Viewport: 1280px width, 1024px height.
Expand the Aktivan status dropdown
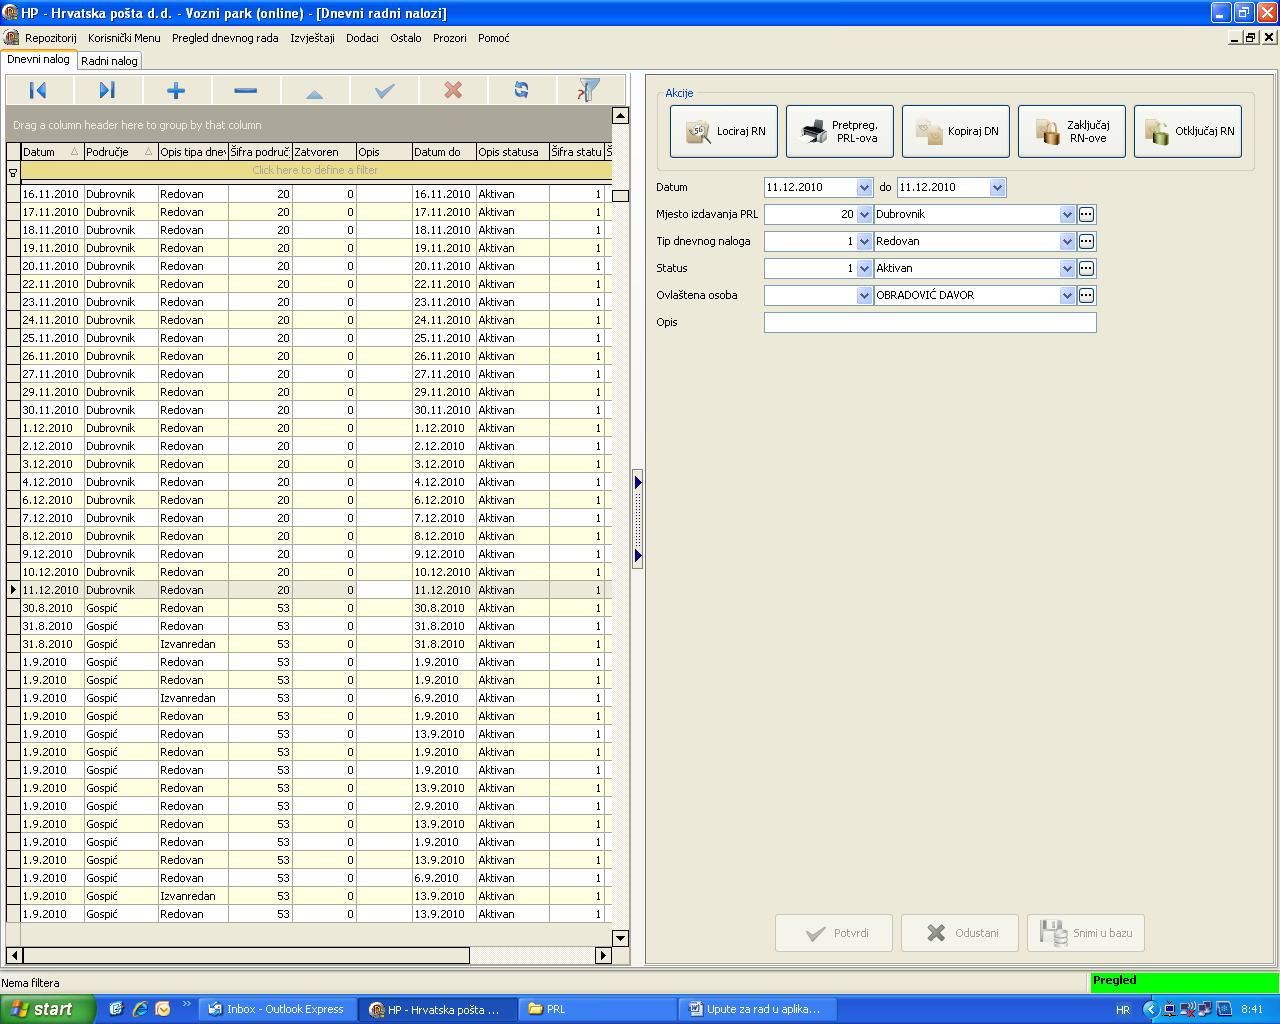pos(1067,268)
